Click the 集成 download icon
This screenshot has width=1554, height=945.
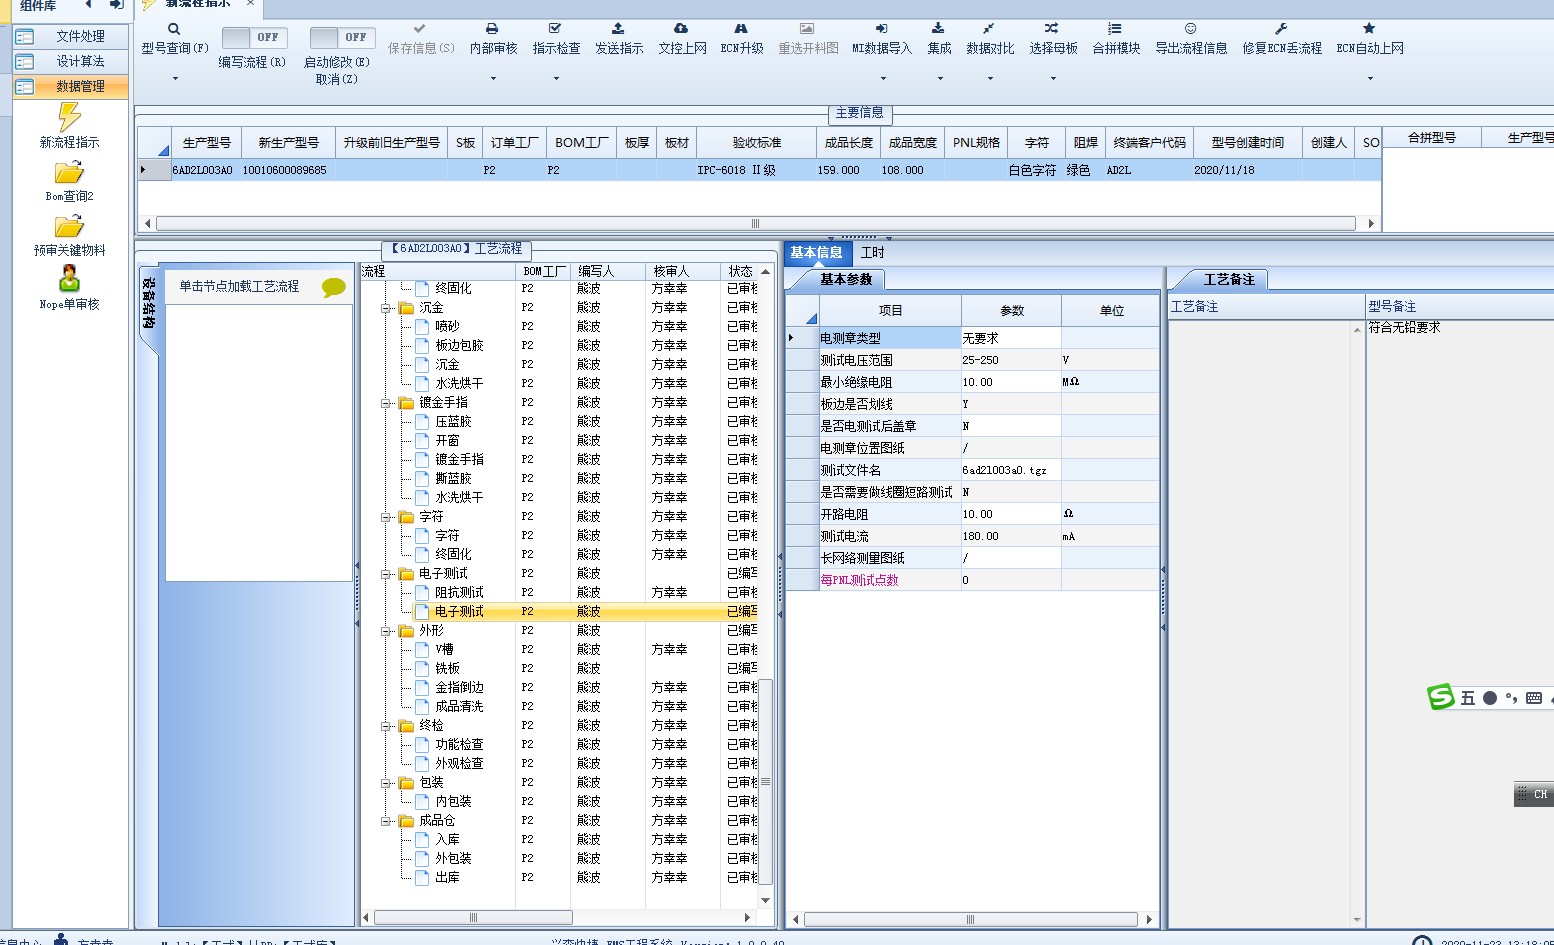[x=938, y=29]
